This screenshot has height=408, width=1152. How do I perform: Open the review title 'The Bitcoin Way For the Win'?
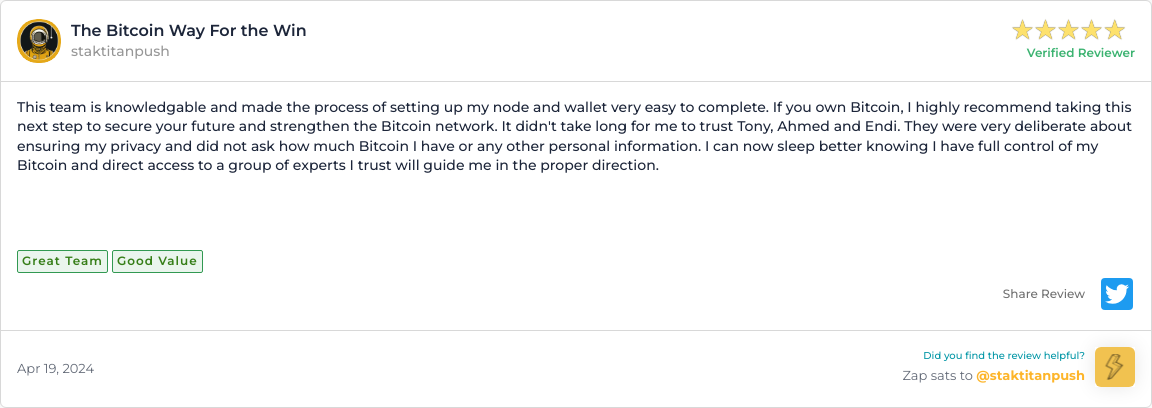pyautogui.click(x=188, y=30)
